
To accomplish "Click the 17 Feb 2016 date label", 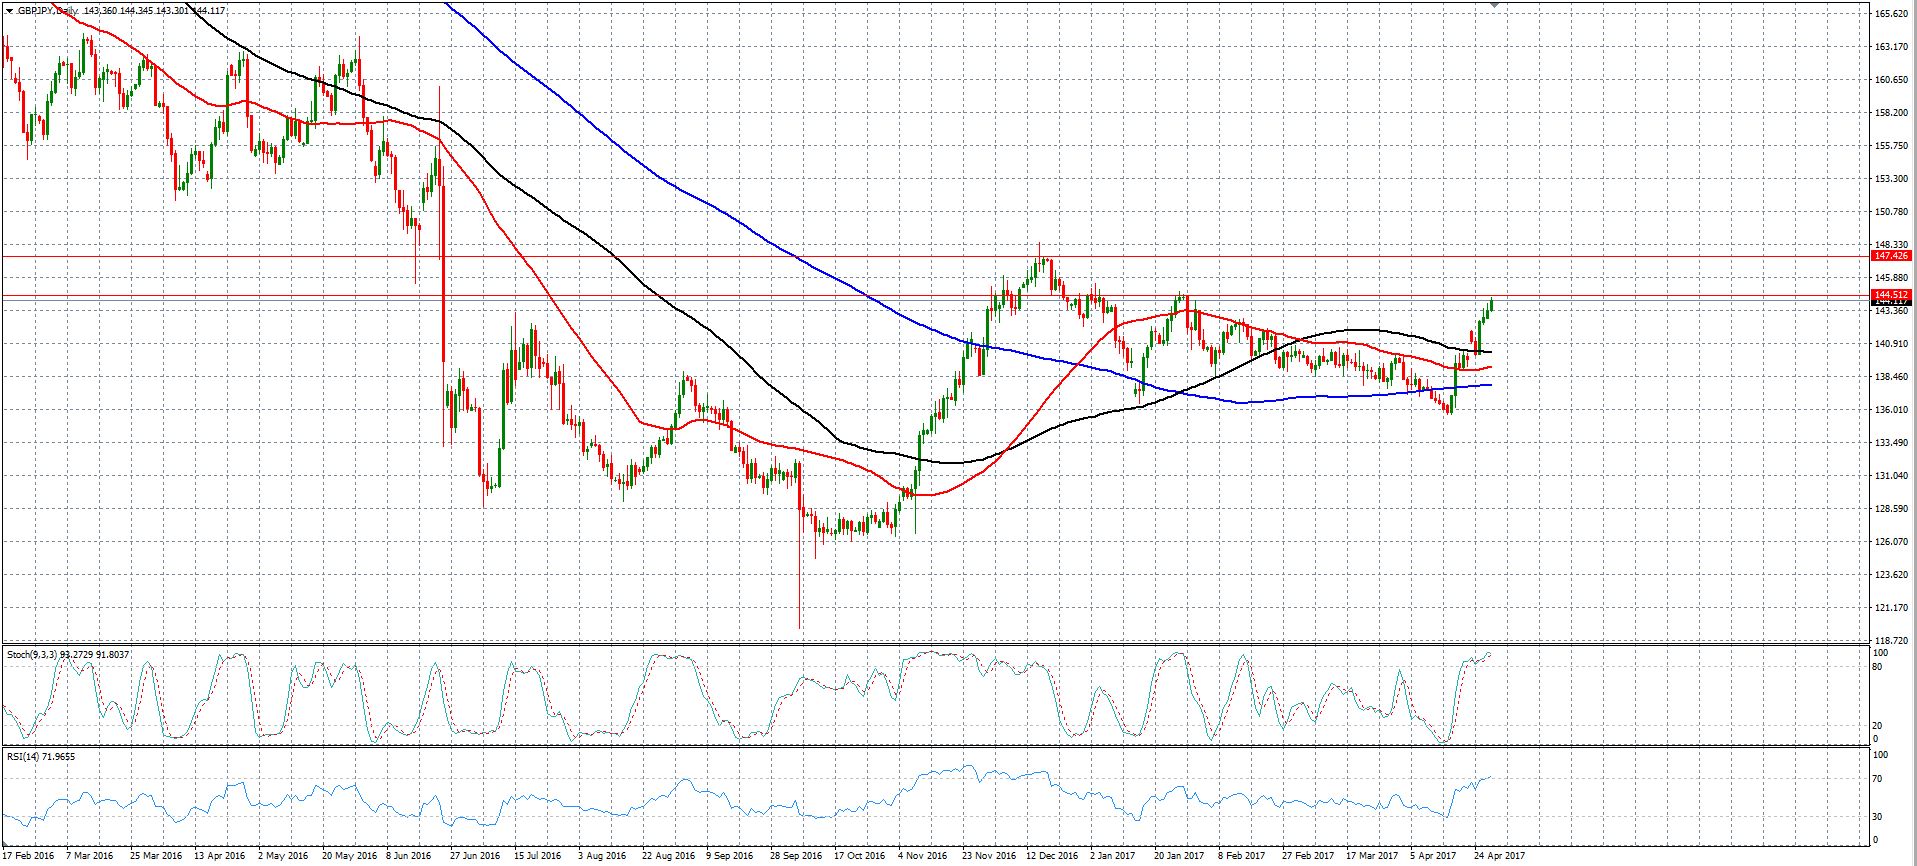I will [28, 856].
